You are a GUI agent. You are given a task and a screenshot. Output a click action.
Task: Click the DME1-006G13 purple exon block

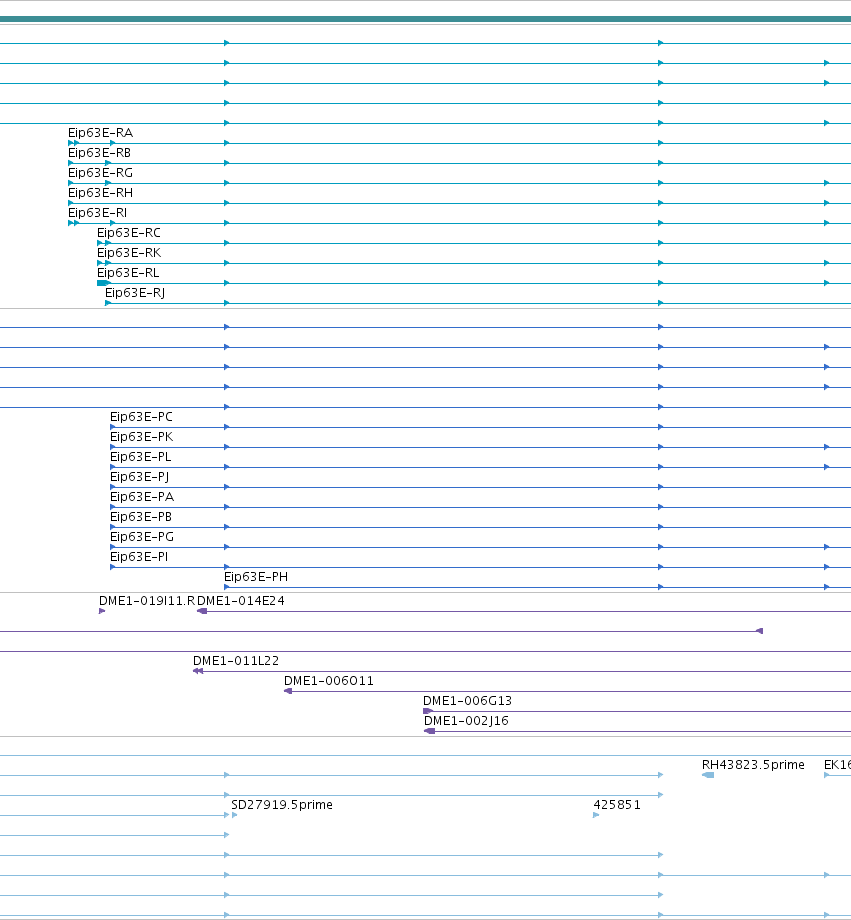pos(428,711)
